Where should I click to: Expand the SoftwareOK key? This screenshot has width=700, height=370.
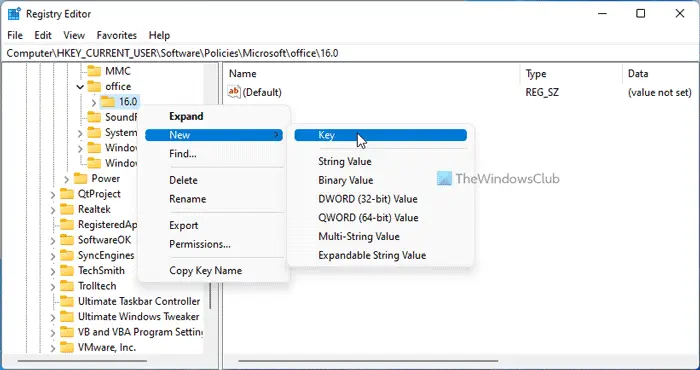coord(53,241)
